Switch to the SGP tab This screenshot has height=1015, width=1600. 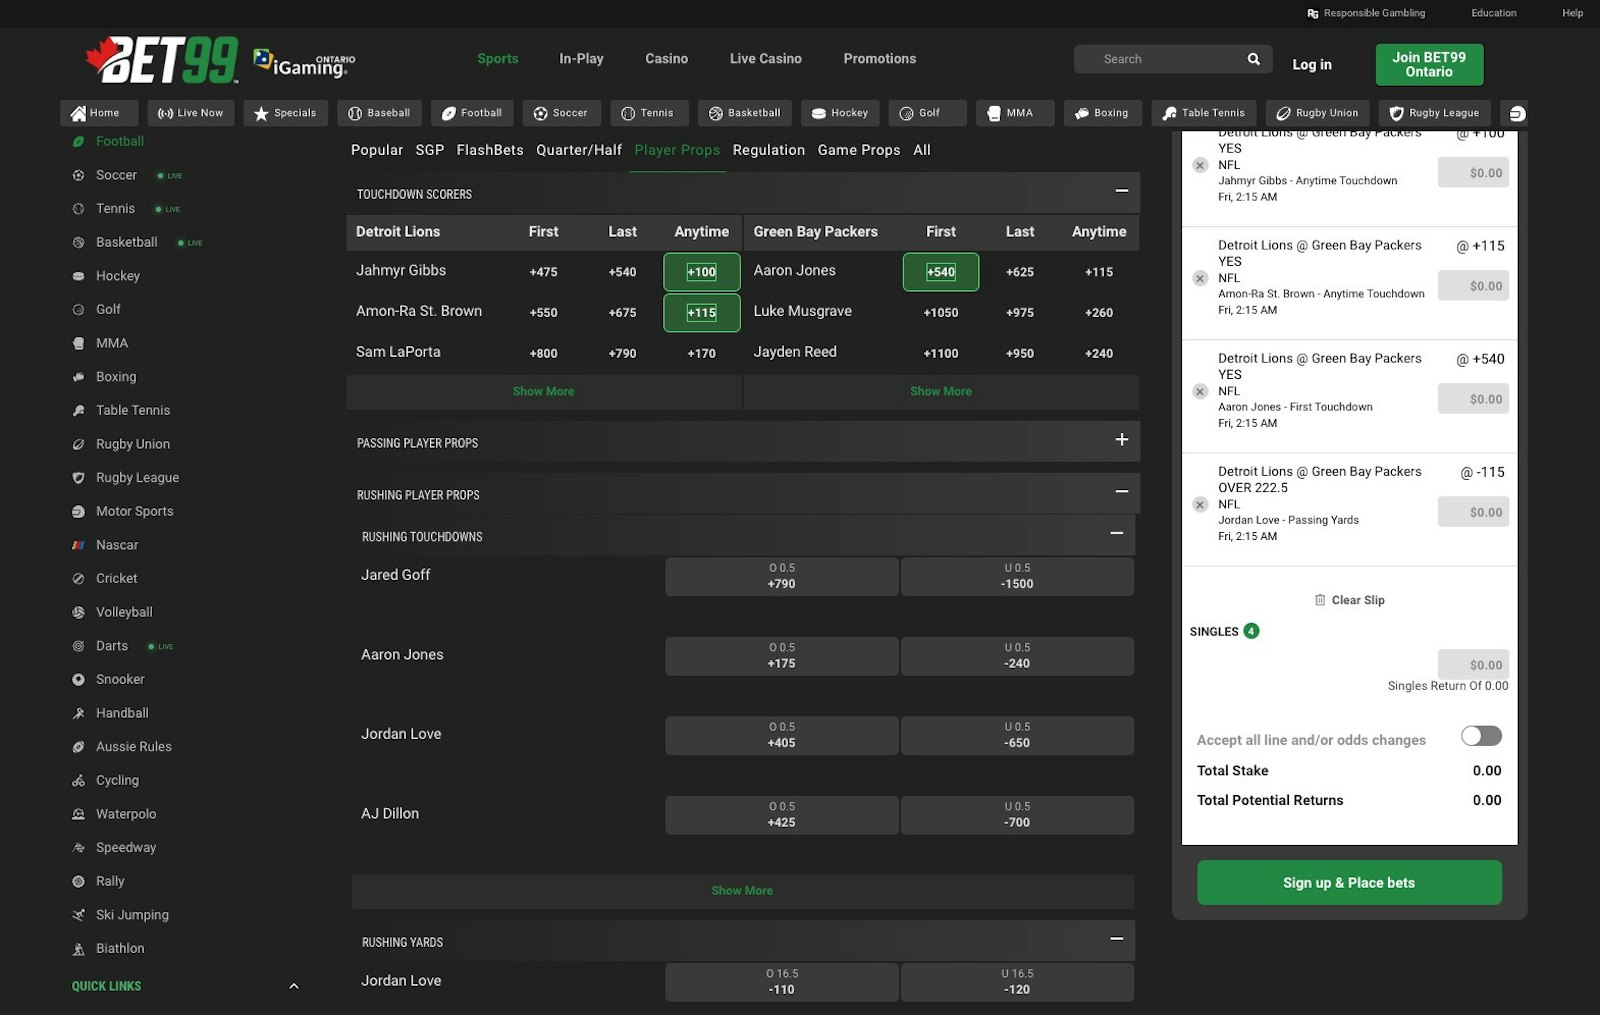click(429, 150)
